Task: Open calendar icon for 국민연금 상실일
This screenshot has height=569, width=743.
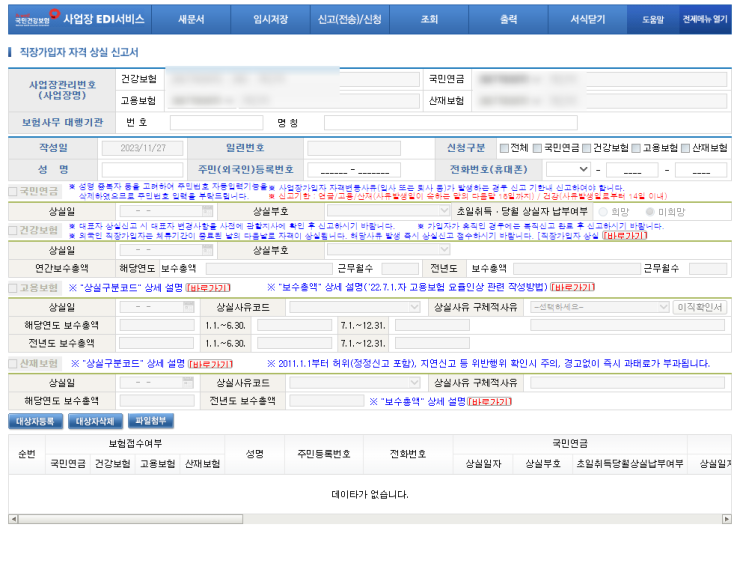Action: [x=207, y=211]
